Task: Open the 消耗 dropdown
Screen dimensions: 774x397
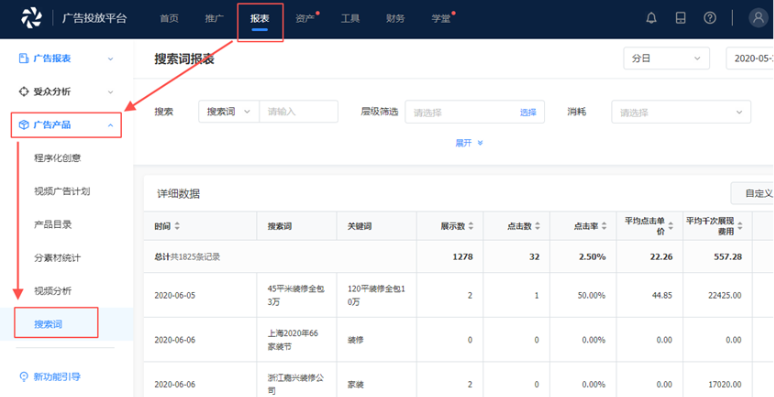Action: tap(681, 112)
